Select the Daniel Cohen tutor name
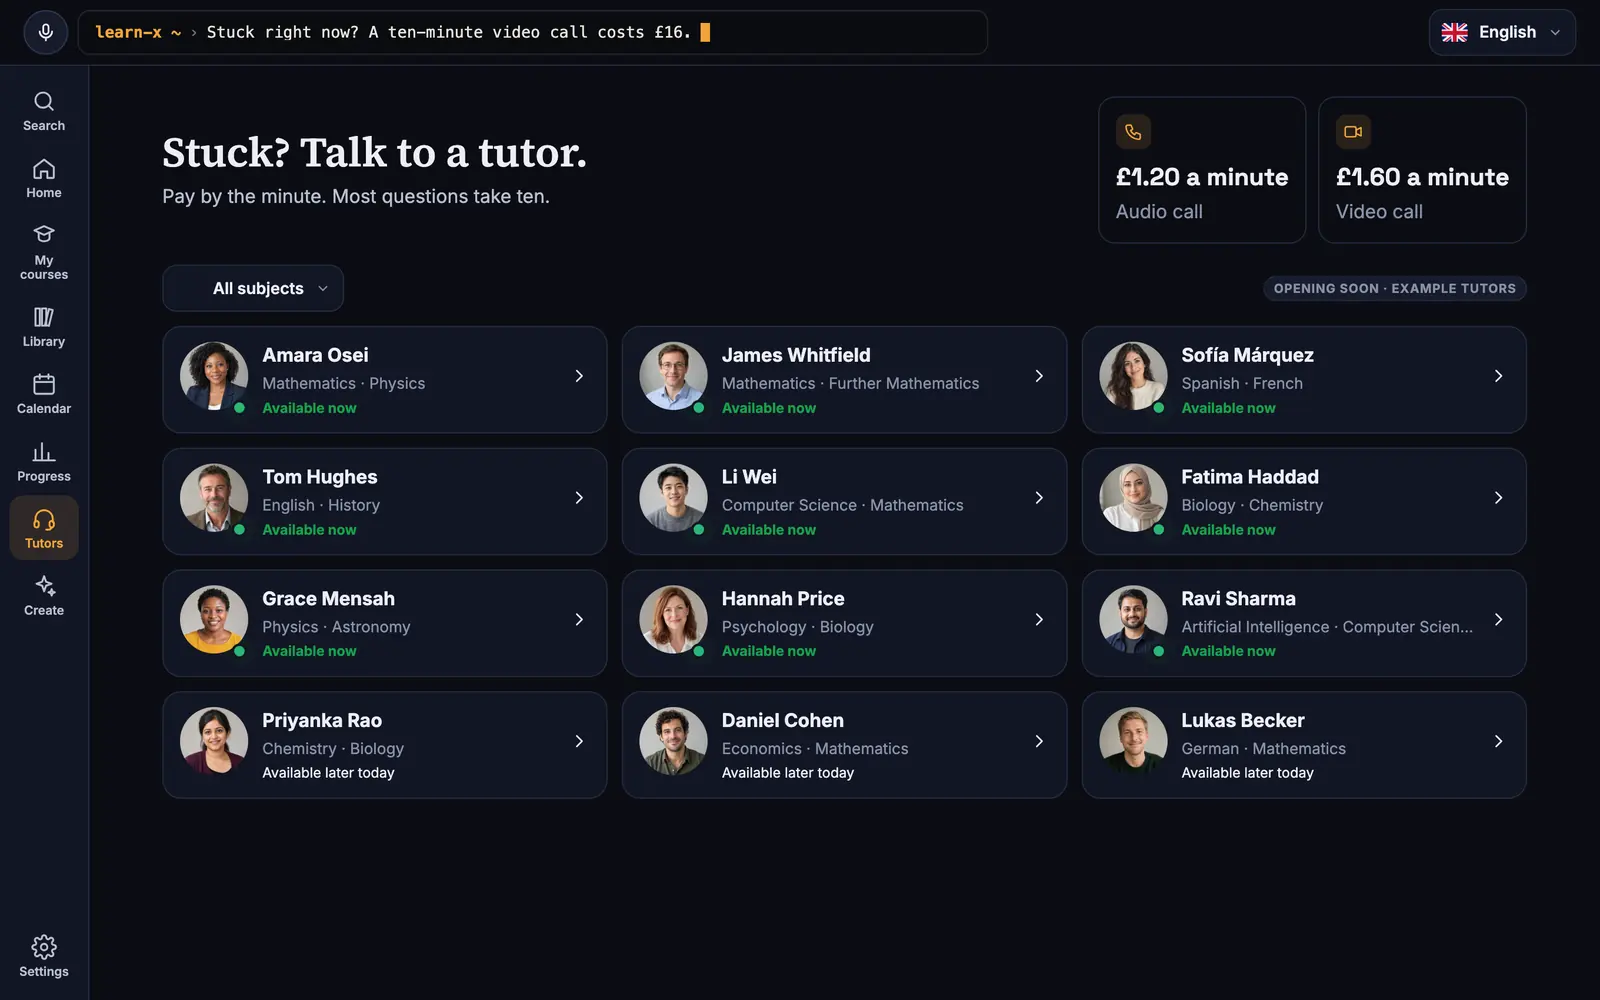The width and height of the screenshot is (1600, 1000). tap(783, 721)
